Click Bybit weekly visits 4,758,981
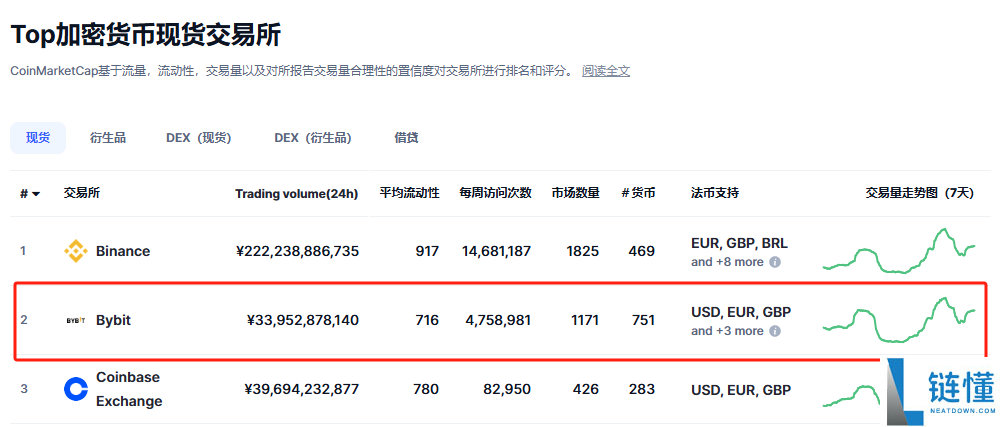Viewport: 1000px width, 427px height. (x=498, y=321)
